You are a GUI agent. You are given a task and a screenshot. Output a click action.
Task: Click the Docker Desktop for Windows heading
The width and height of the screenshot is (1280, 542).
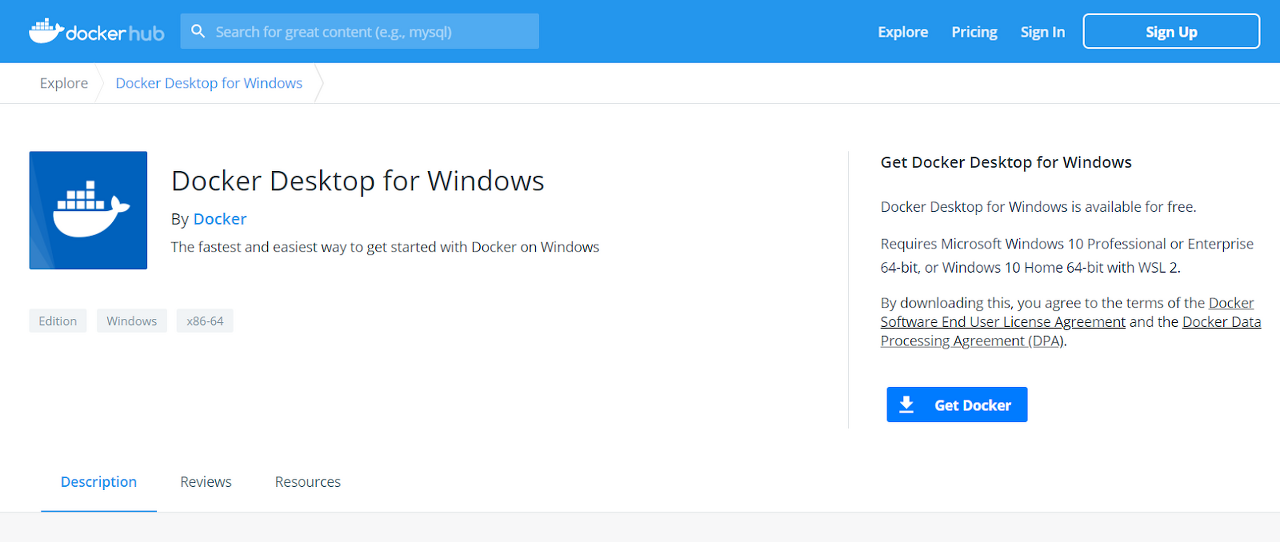pyautogui.click(x=358, y=180)
